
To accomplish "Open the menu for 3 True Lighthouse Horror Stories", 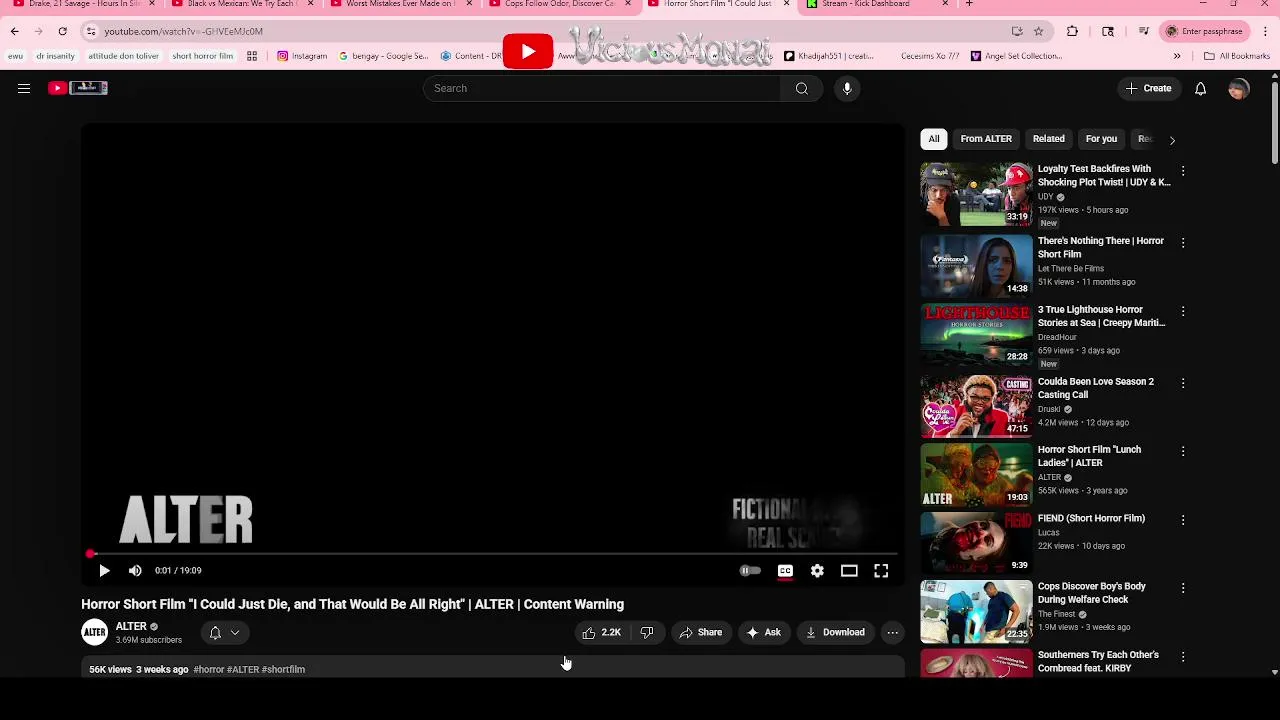I will click(x=1183, y=312).
